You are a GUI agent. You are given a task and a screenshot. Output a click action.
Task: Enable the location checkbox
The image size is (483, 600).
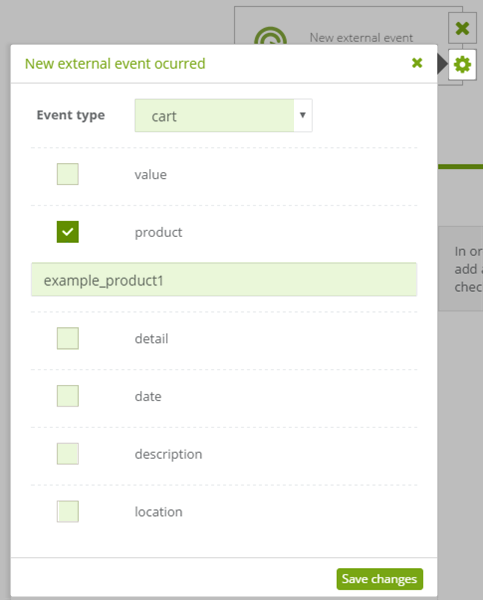point(68,512)
